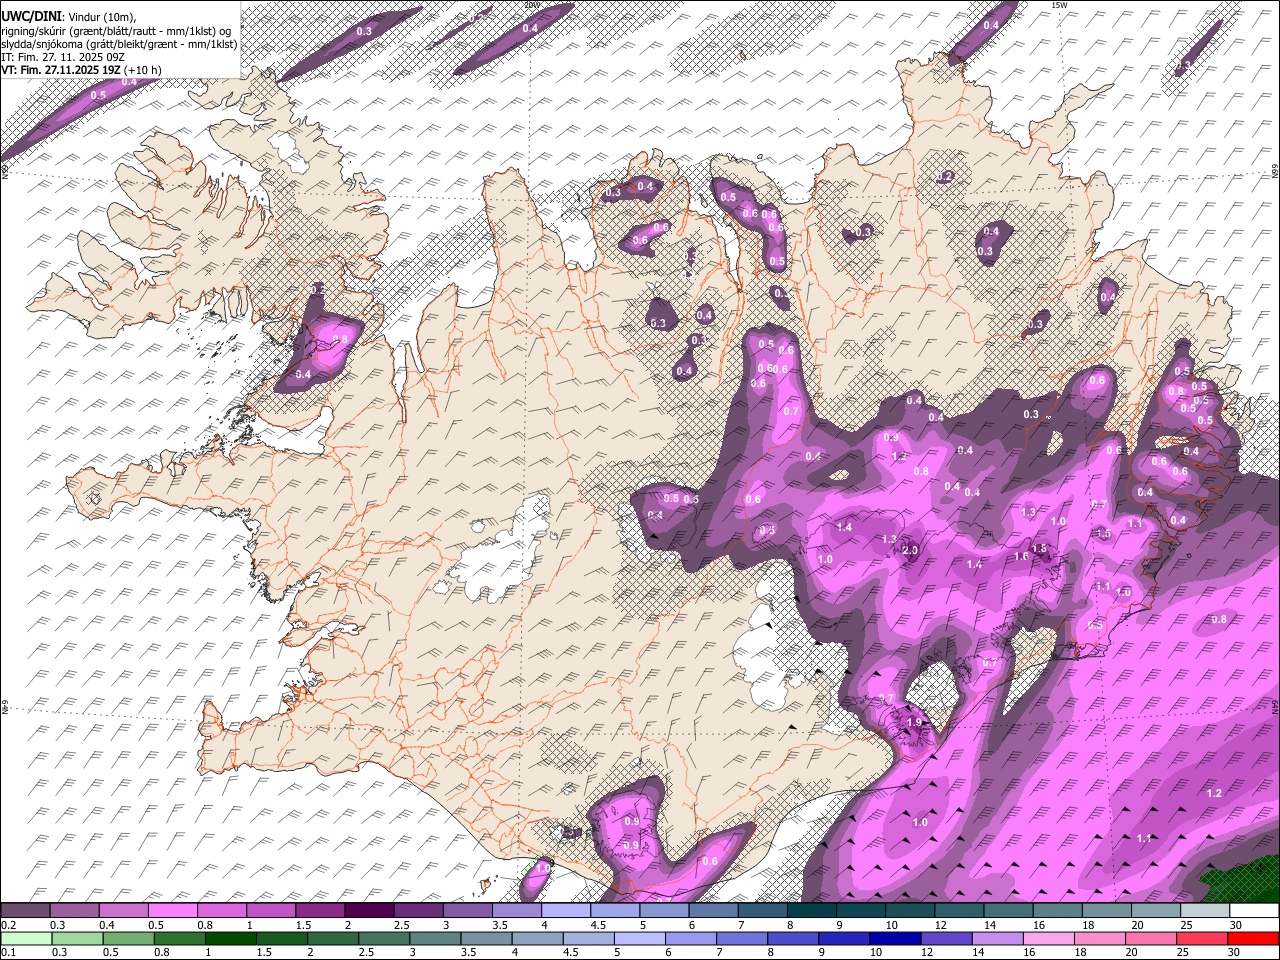Viewport: 1280px width, 960px height.
Task: Choose the 0.5 green swatch in the bottom legend row
Action: (x=128, y=939)
